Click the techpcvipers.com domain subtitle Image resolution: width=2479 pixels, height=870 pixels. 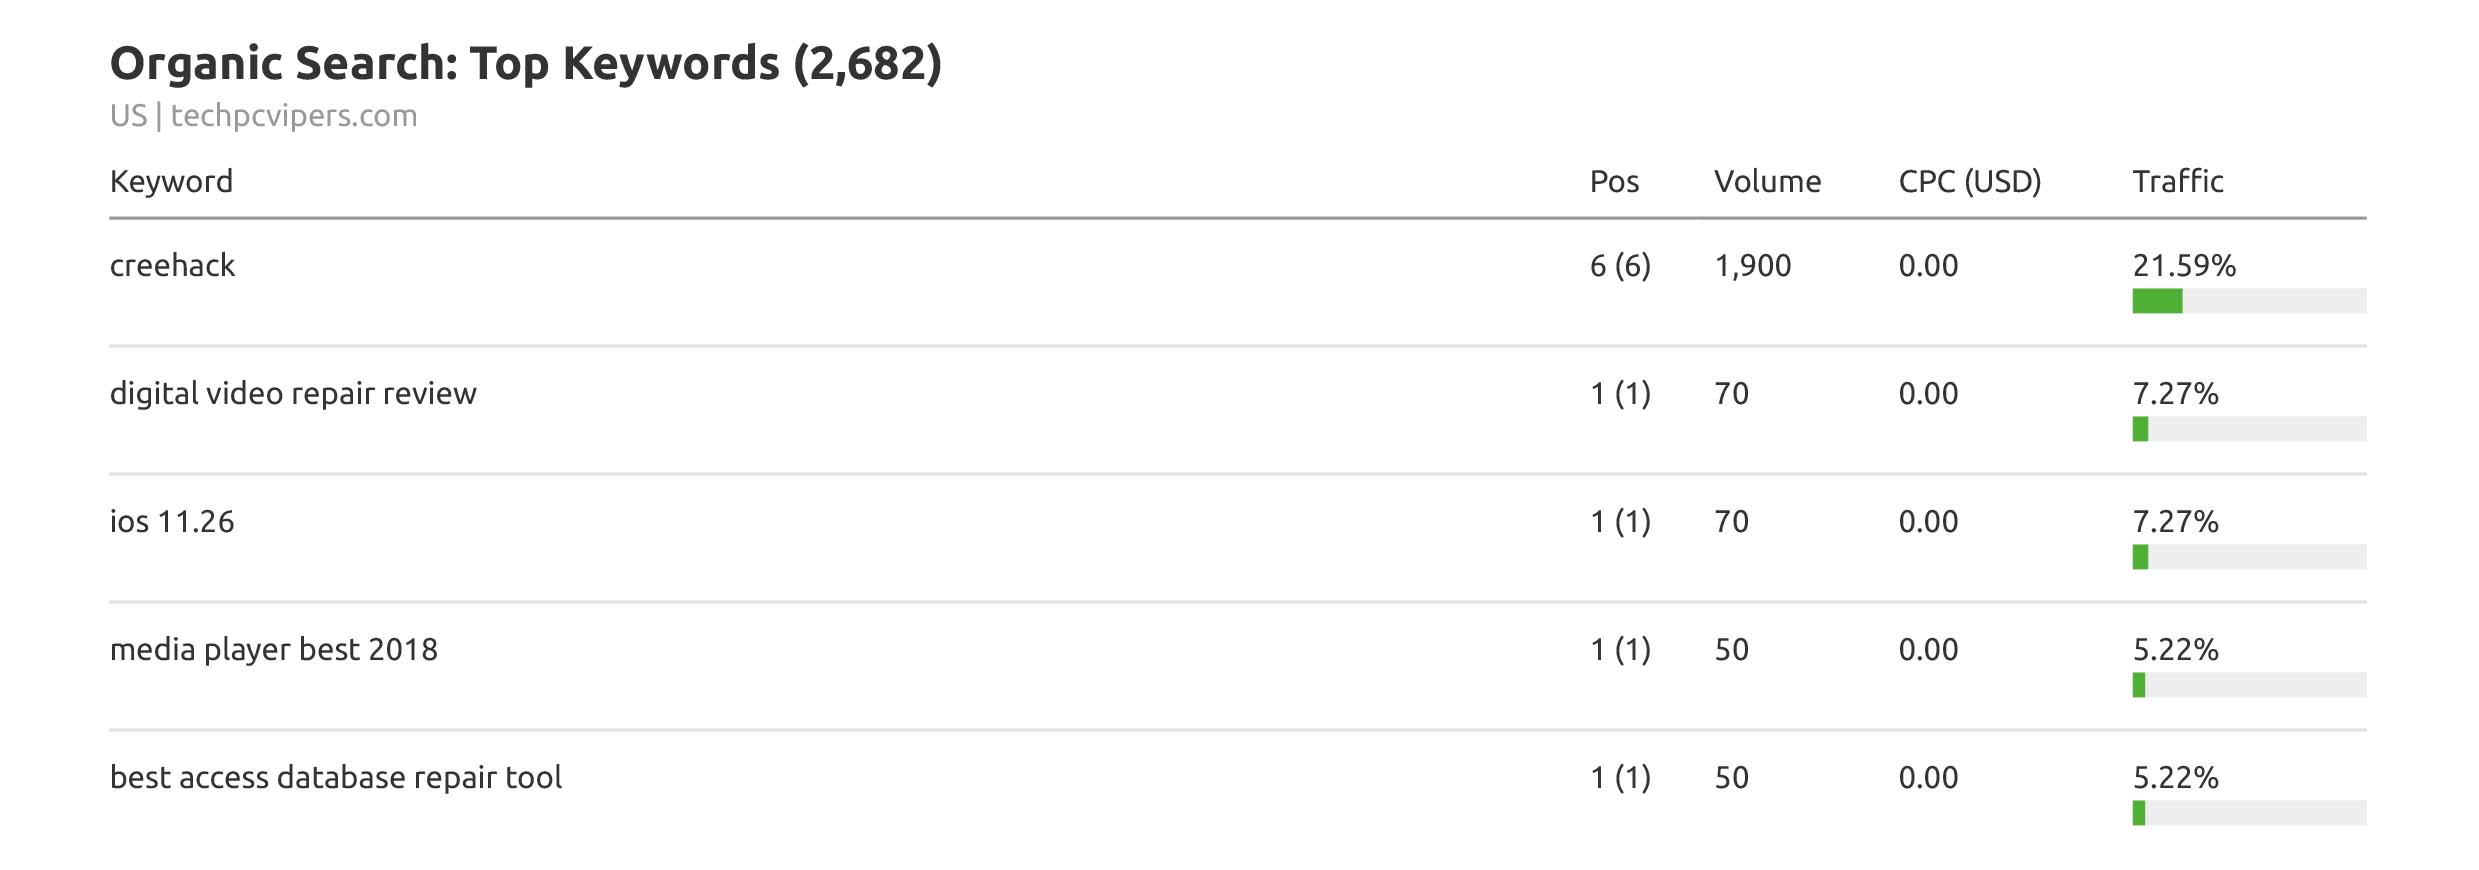pos(293,116)
